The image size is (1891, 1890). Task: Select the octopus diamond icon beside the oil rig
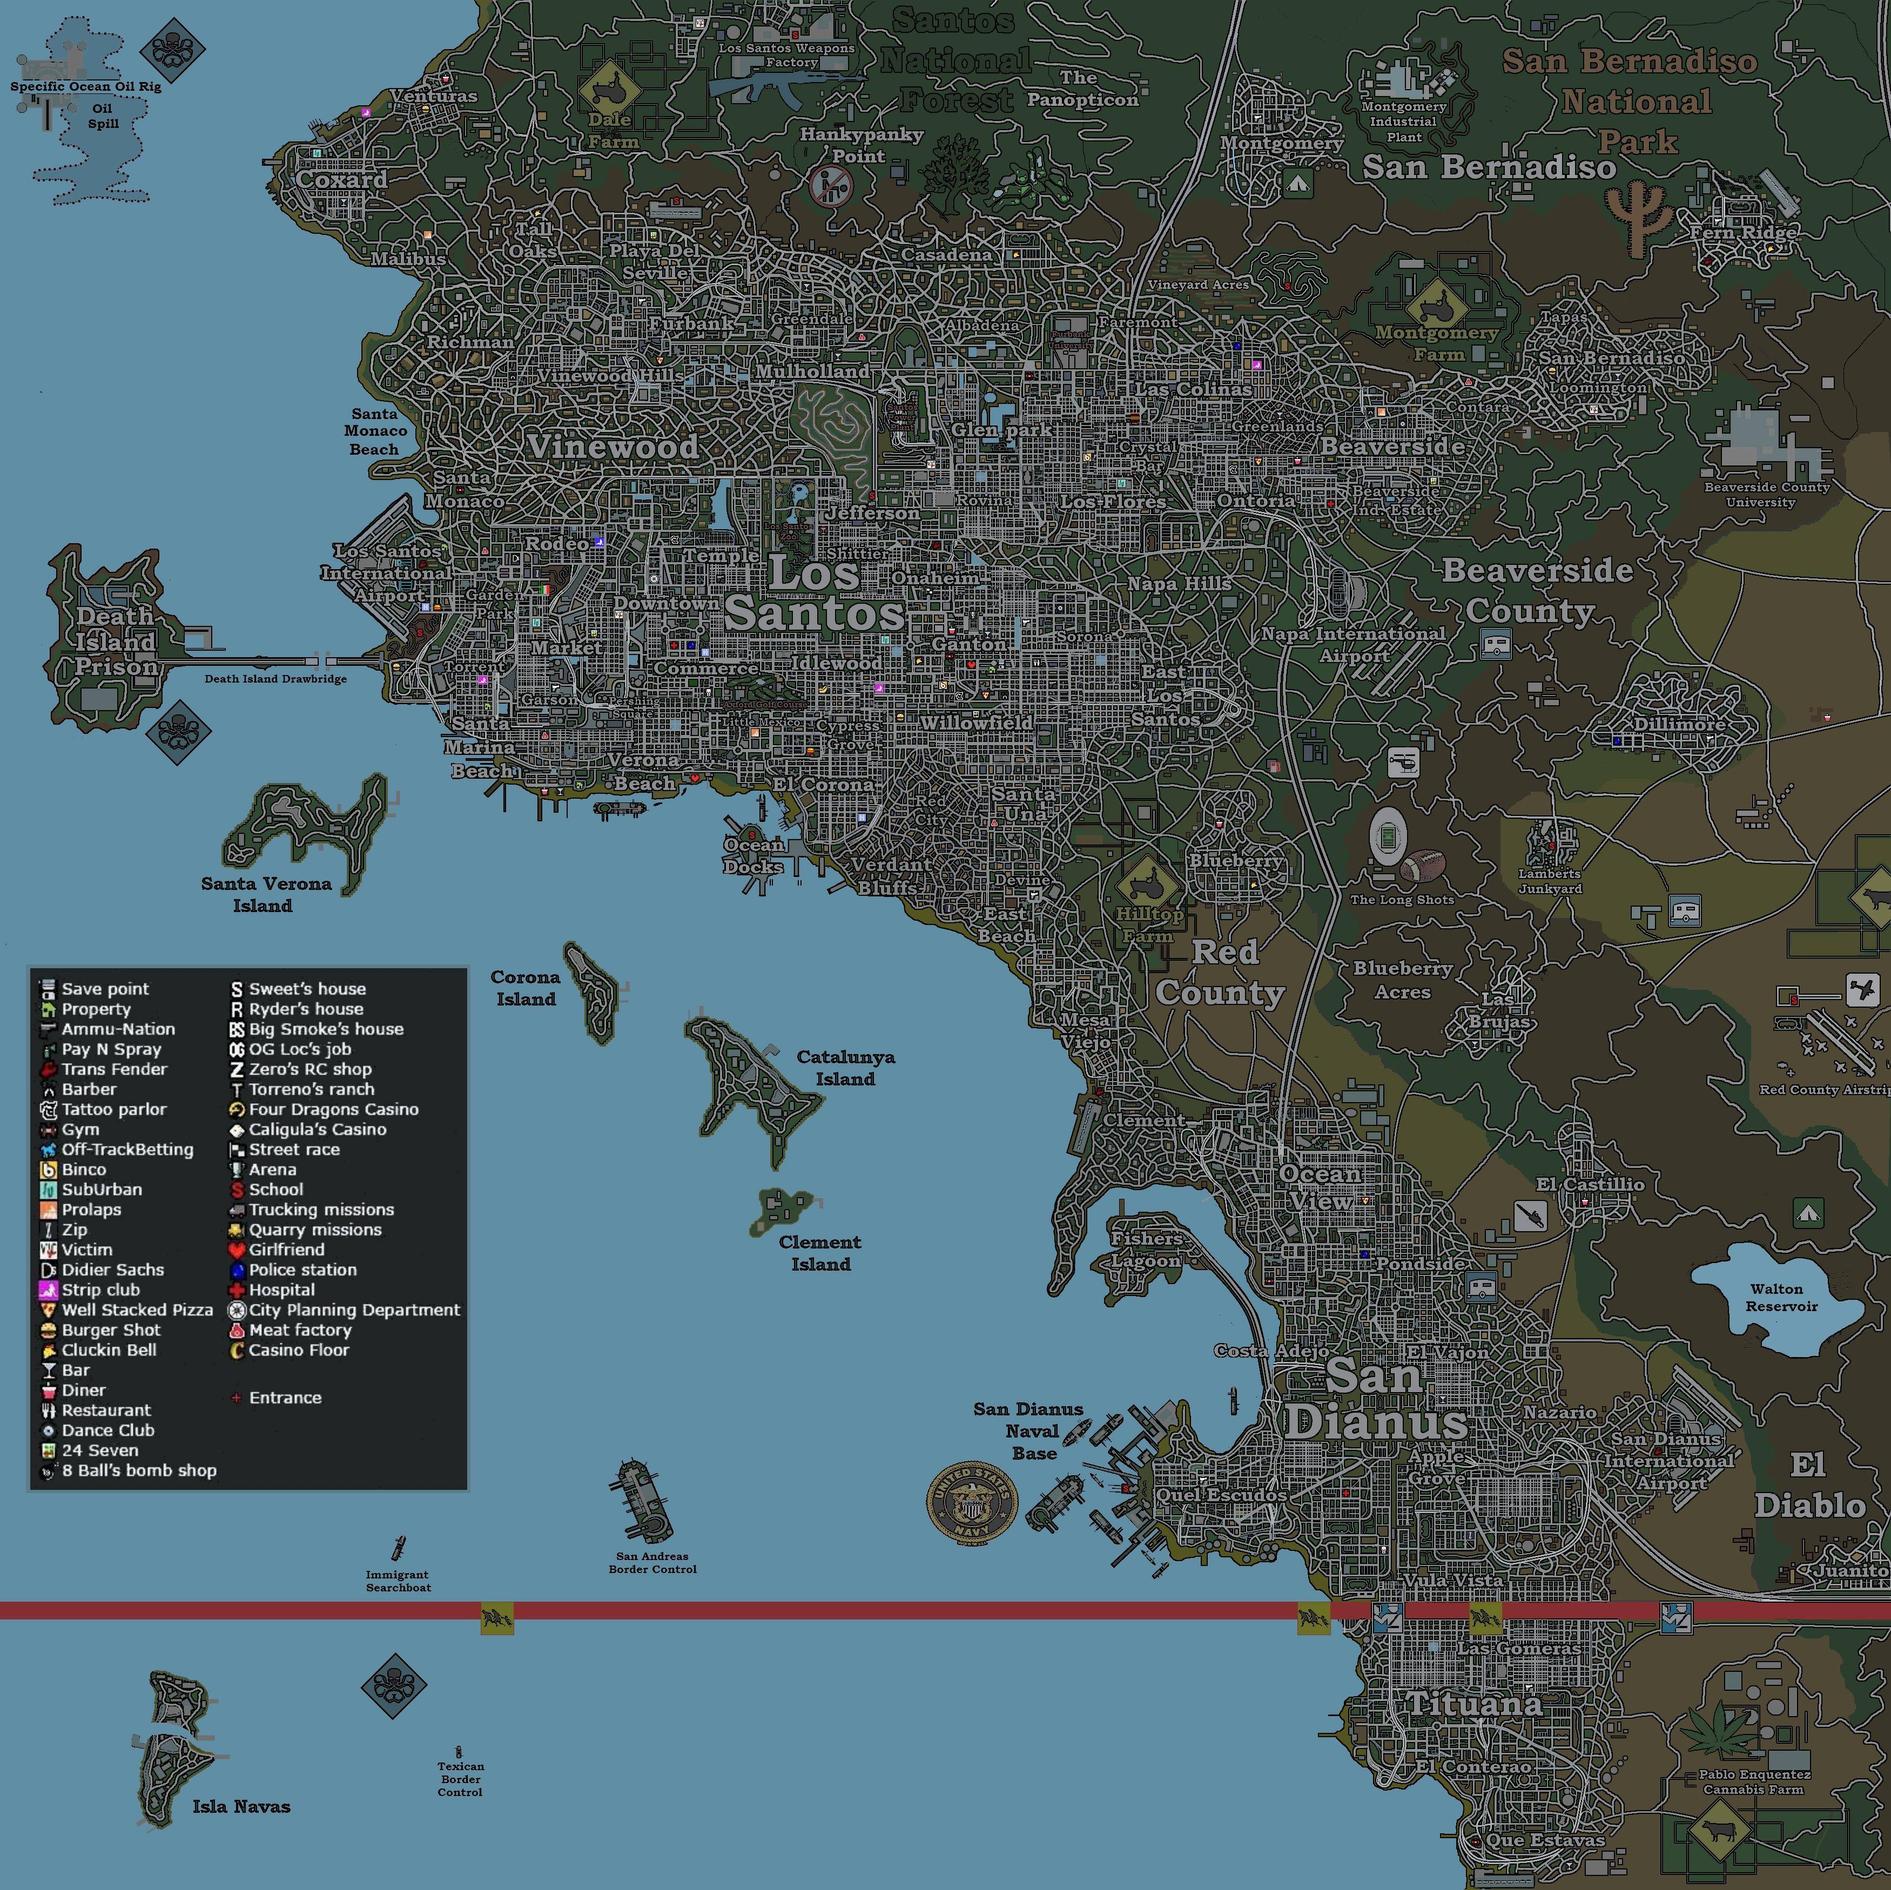[172, 50]
